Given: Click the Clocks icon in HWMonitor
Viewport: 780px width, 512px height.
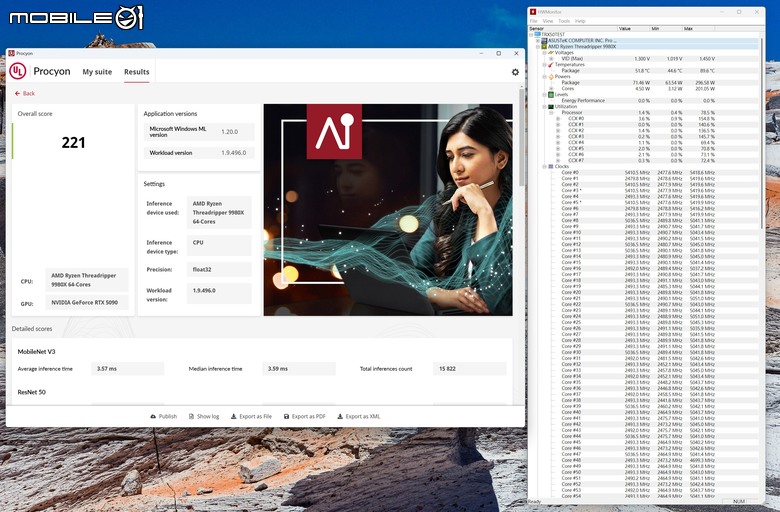Looking at the screenshot, I should 551,166.
